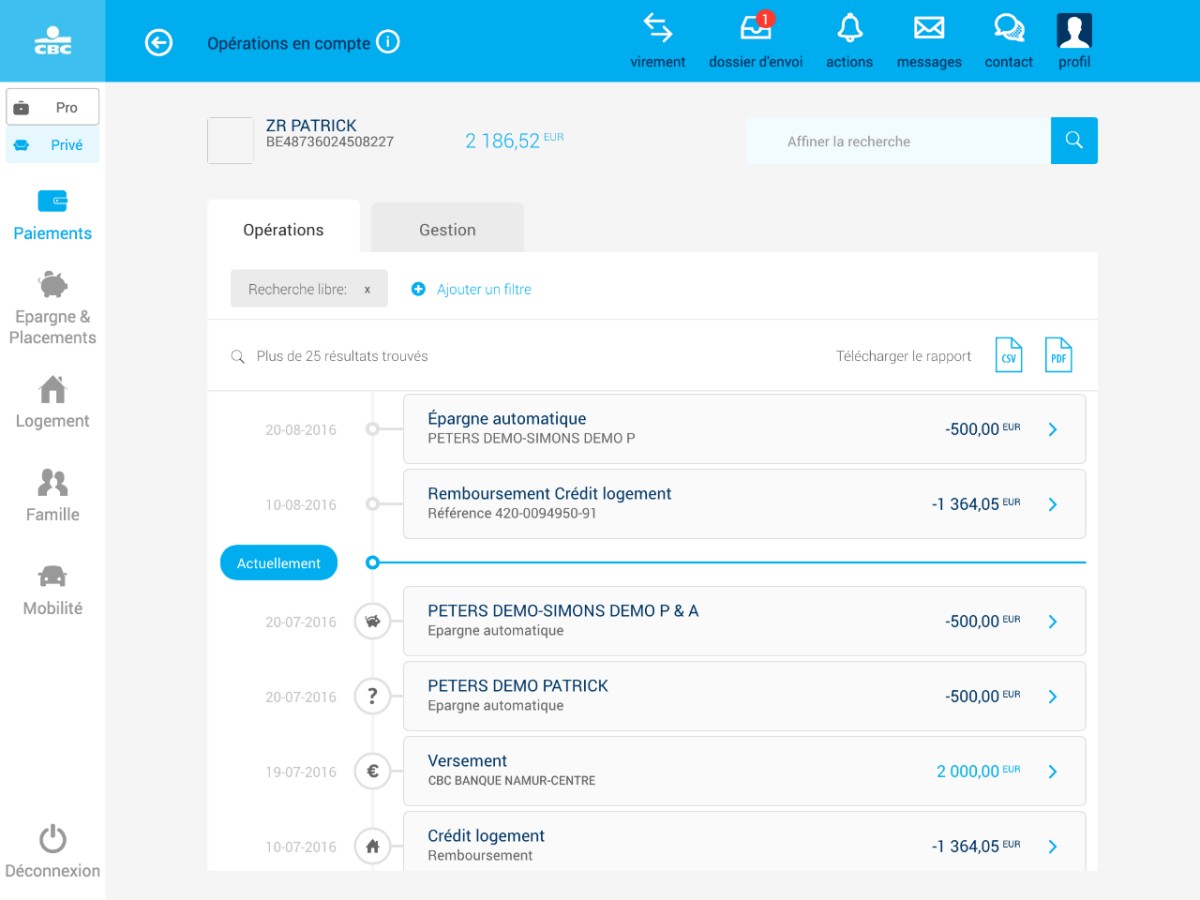Open the actions bell icon
1200x900 pixels.
point(849,40)
